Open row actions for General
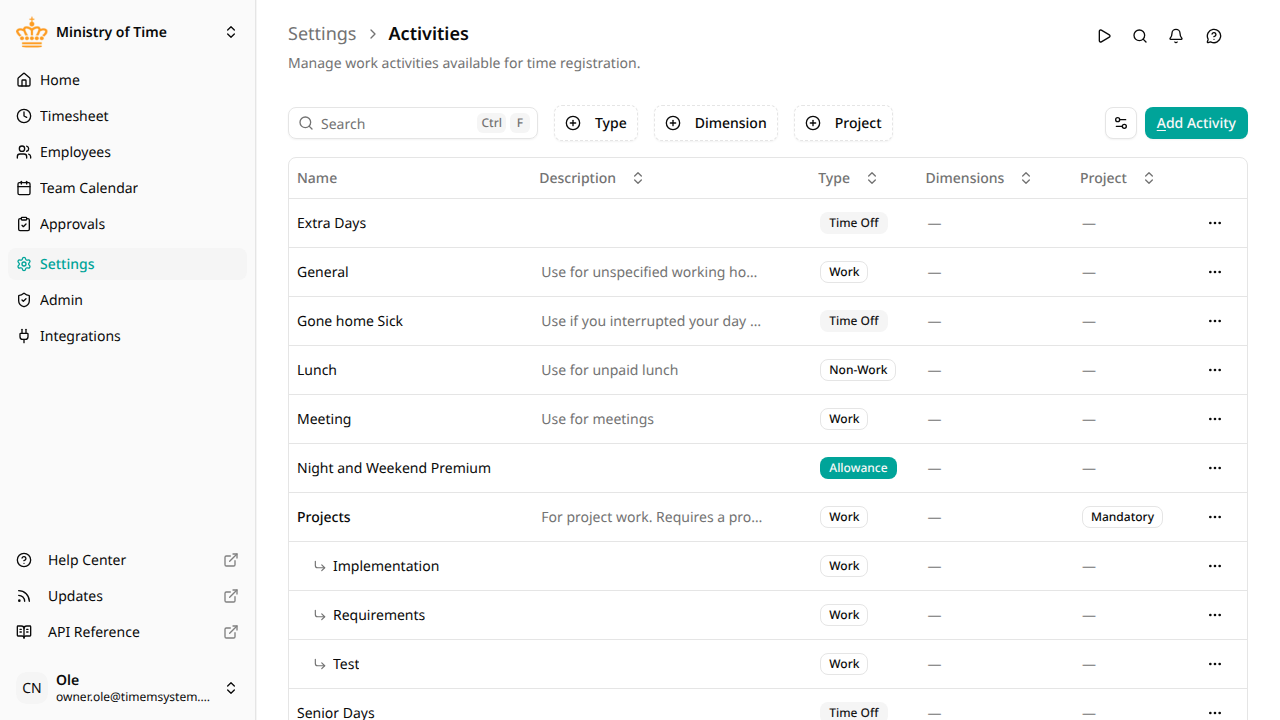Screen dimensions: 1280x720 1215,272
